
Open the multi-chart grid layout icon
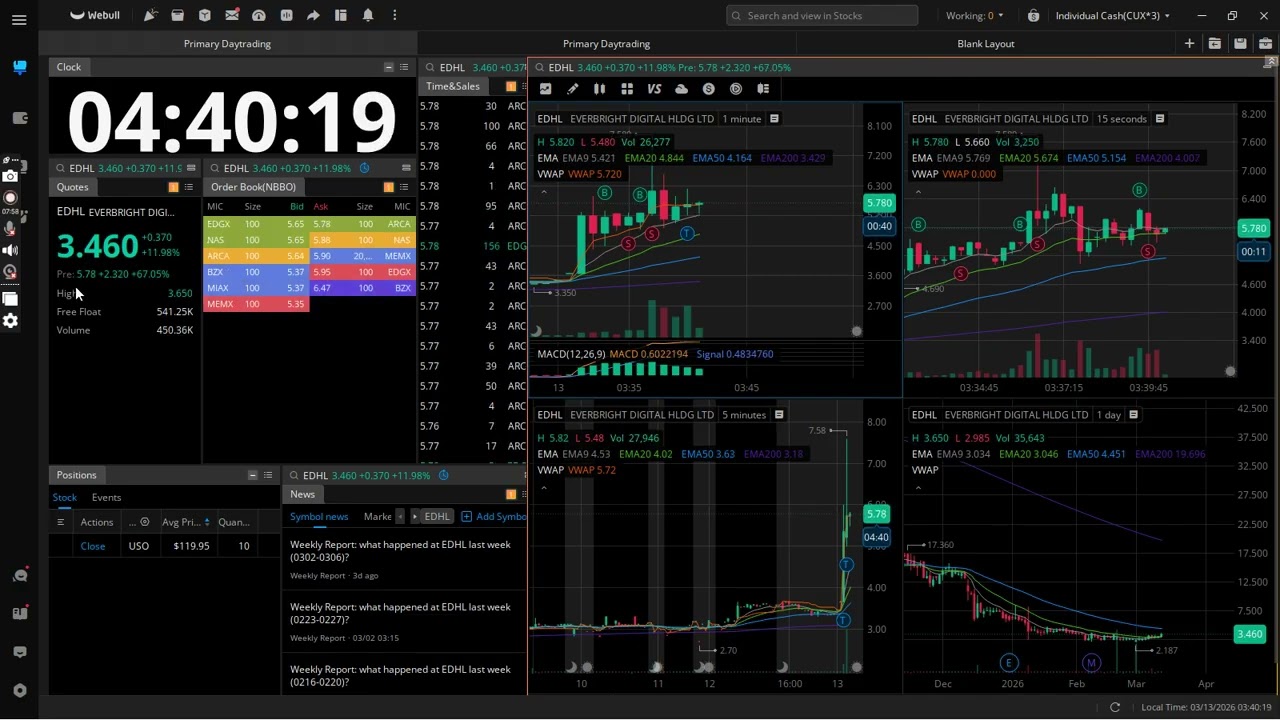click(626, 89)
